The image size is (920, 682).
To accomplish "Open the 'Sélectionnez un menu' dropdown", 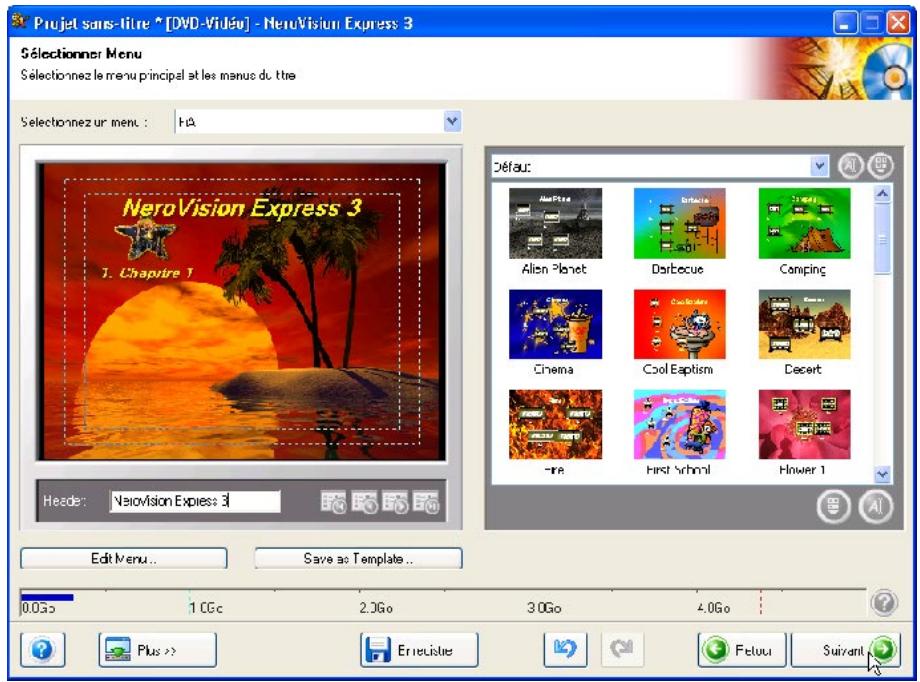I will pyautogui.click(x=451, y=121).
